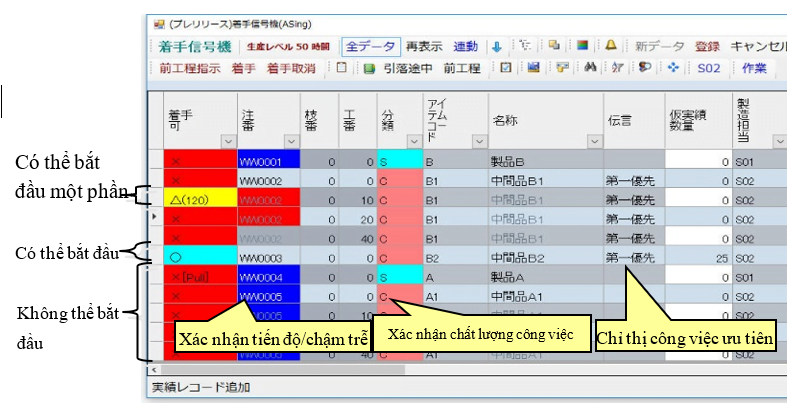Select the 中間品B2 name cell
This screenshot has width=804, height=419.
546,257
